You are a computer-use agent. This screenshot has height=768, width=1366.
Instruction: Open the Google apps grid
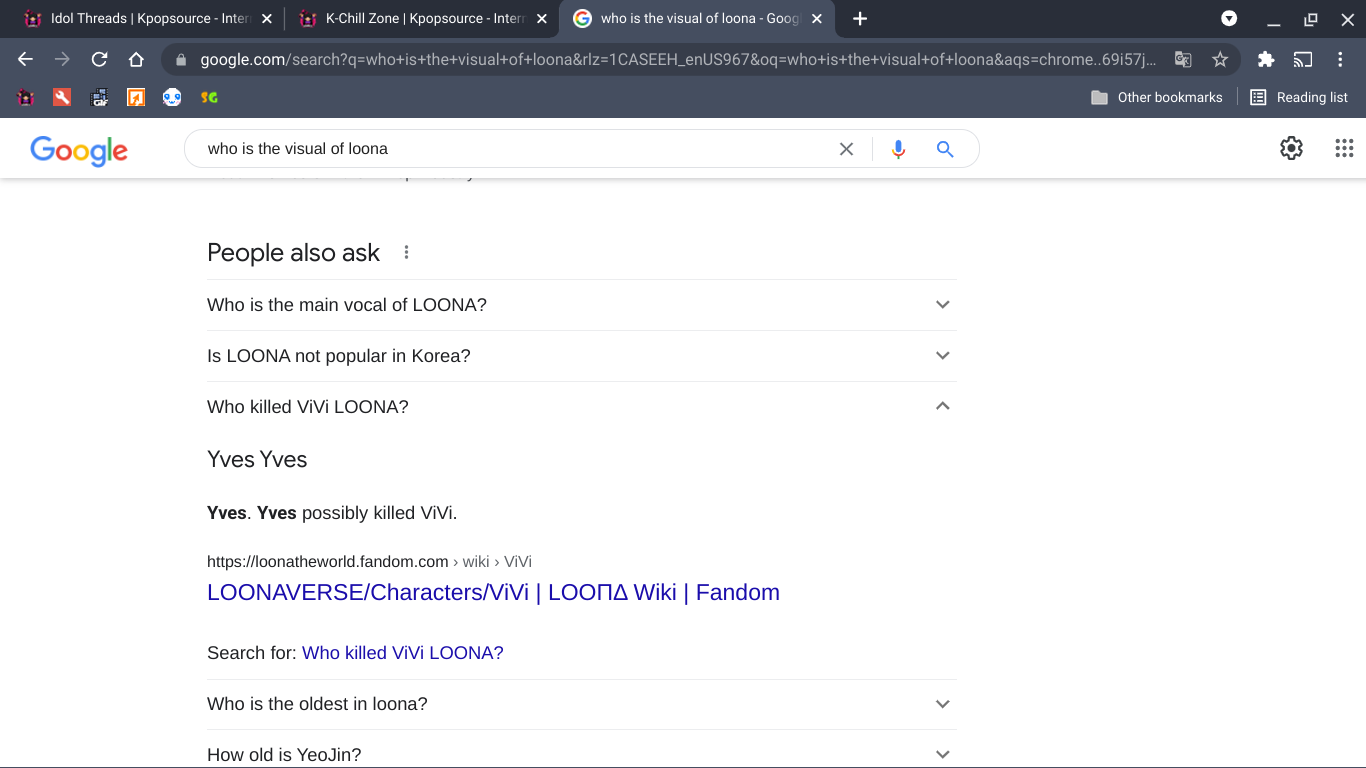(1344, 148)
